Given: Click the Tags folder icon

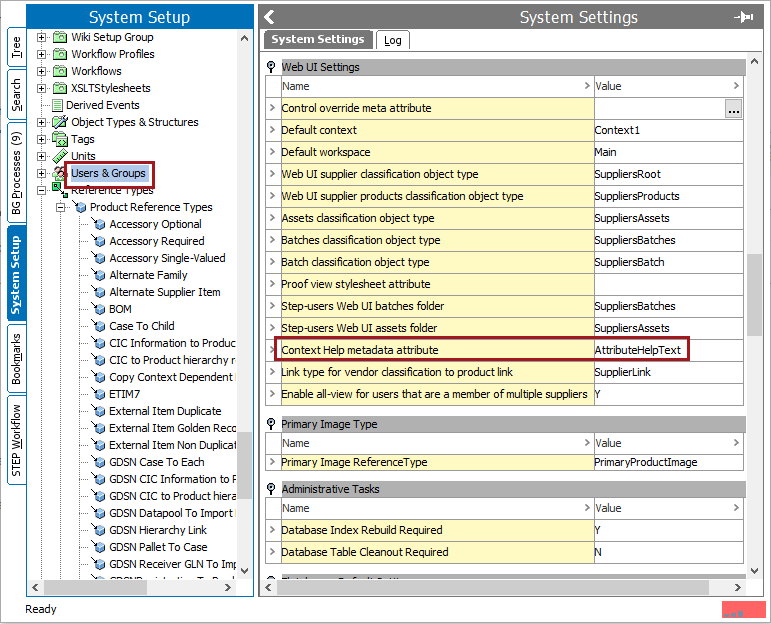Looking at the screenshot, I should click(59, 139).
